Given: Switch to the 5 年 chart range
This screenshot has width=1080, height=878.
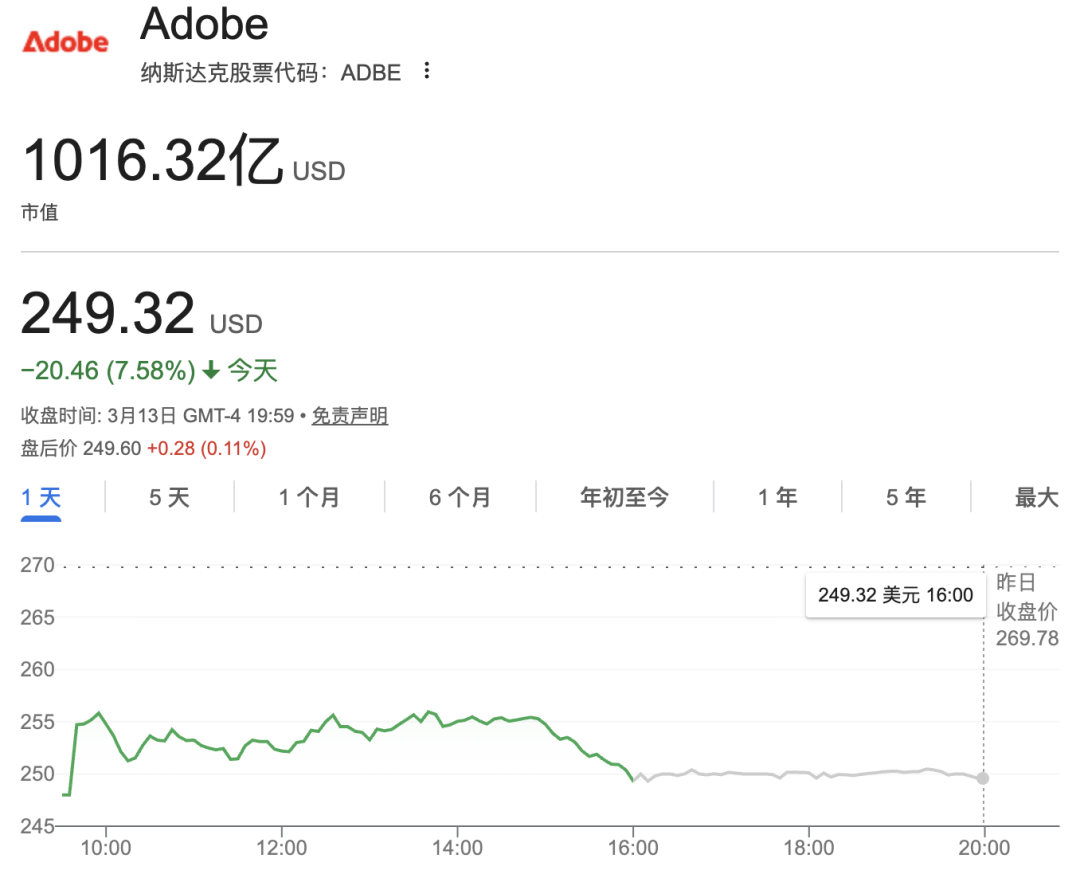Looking at the screenshot, I should [906, 497].
